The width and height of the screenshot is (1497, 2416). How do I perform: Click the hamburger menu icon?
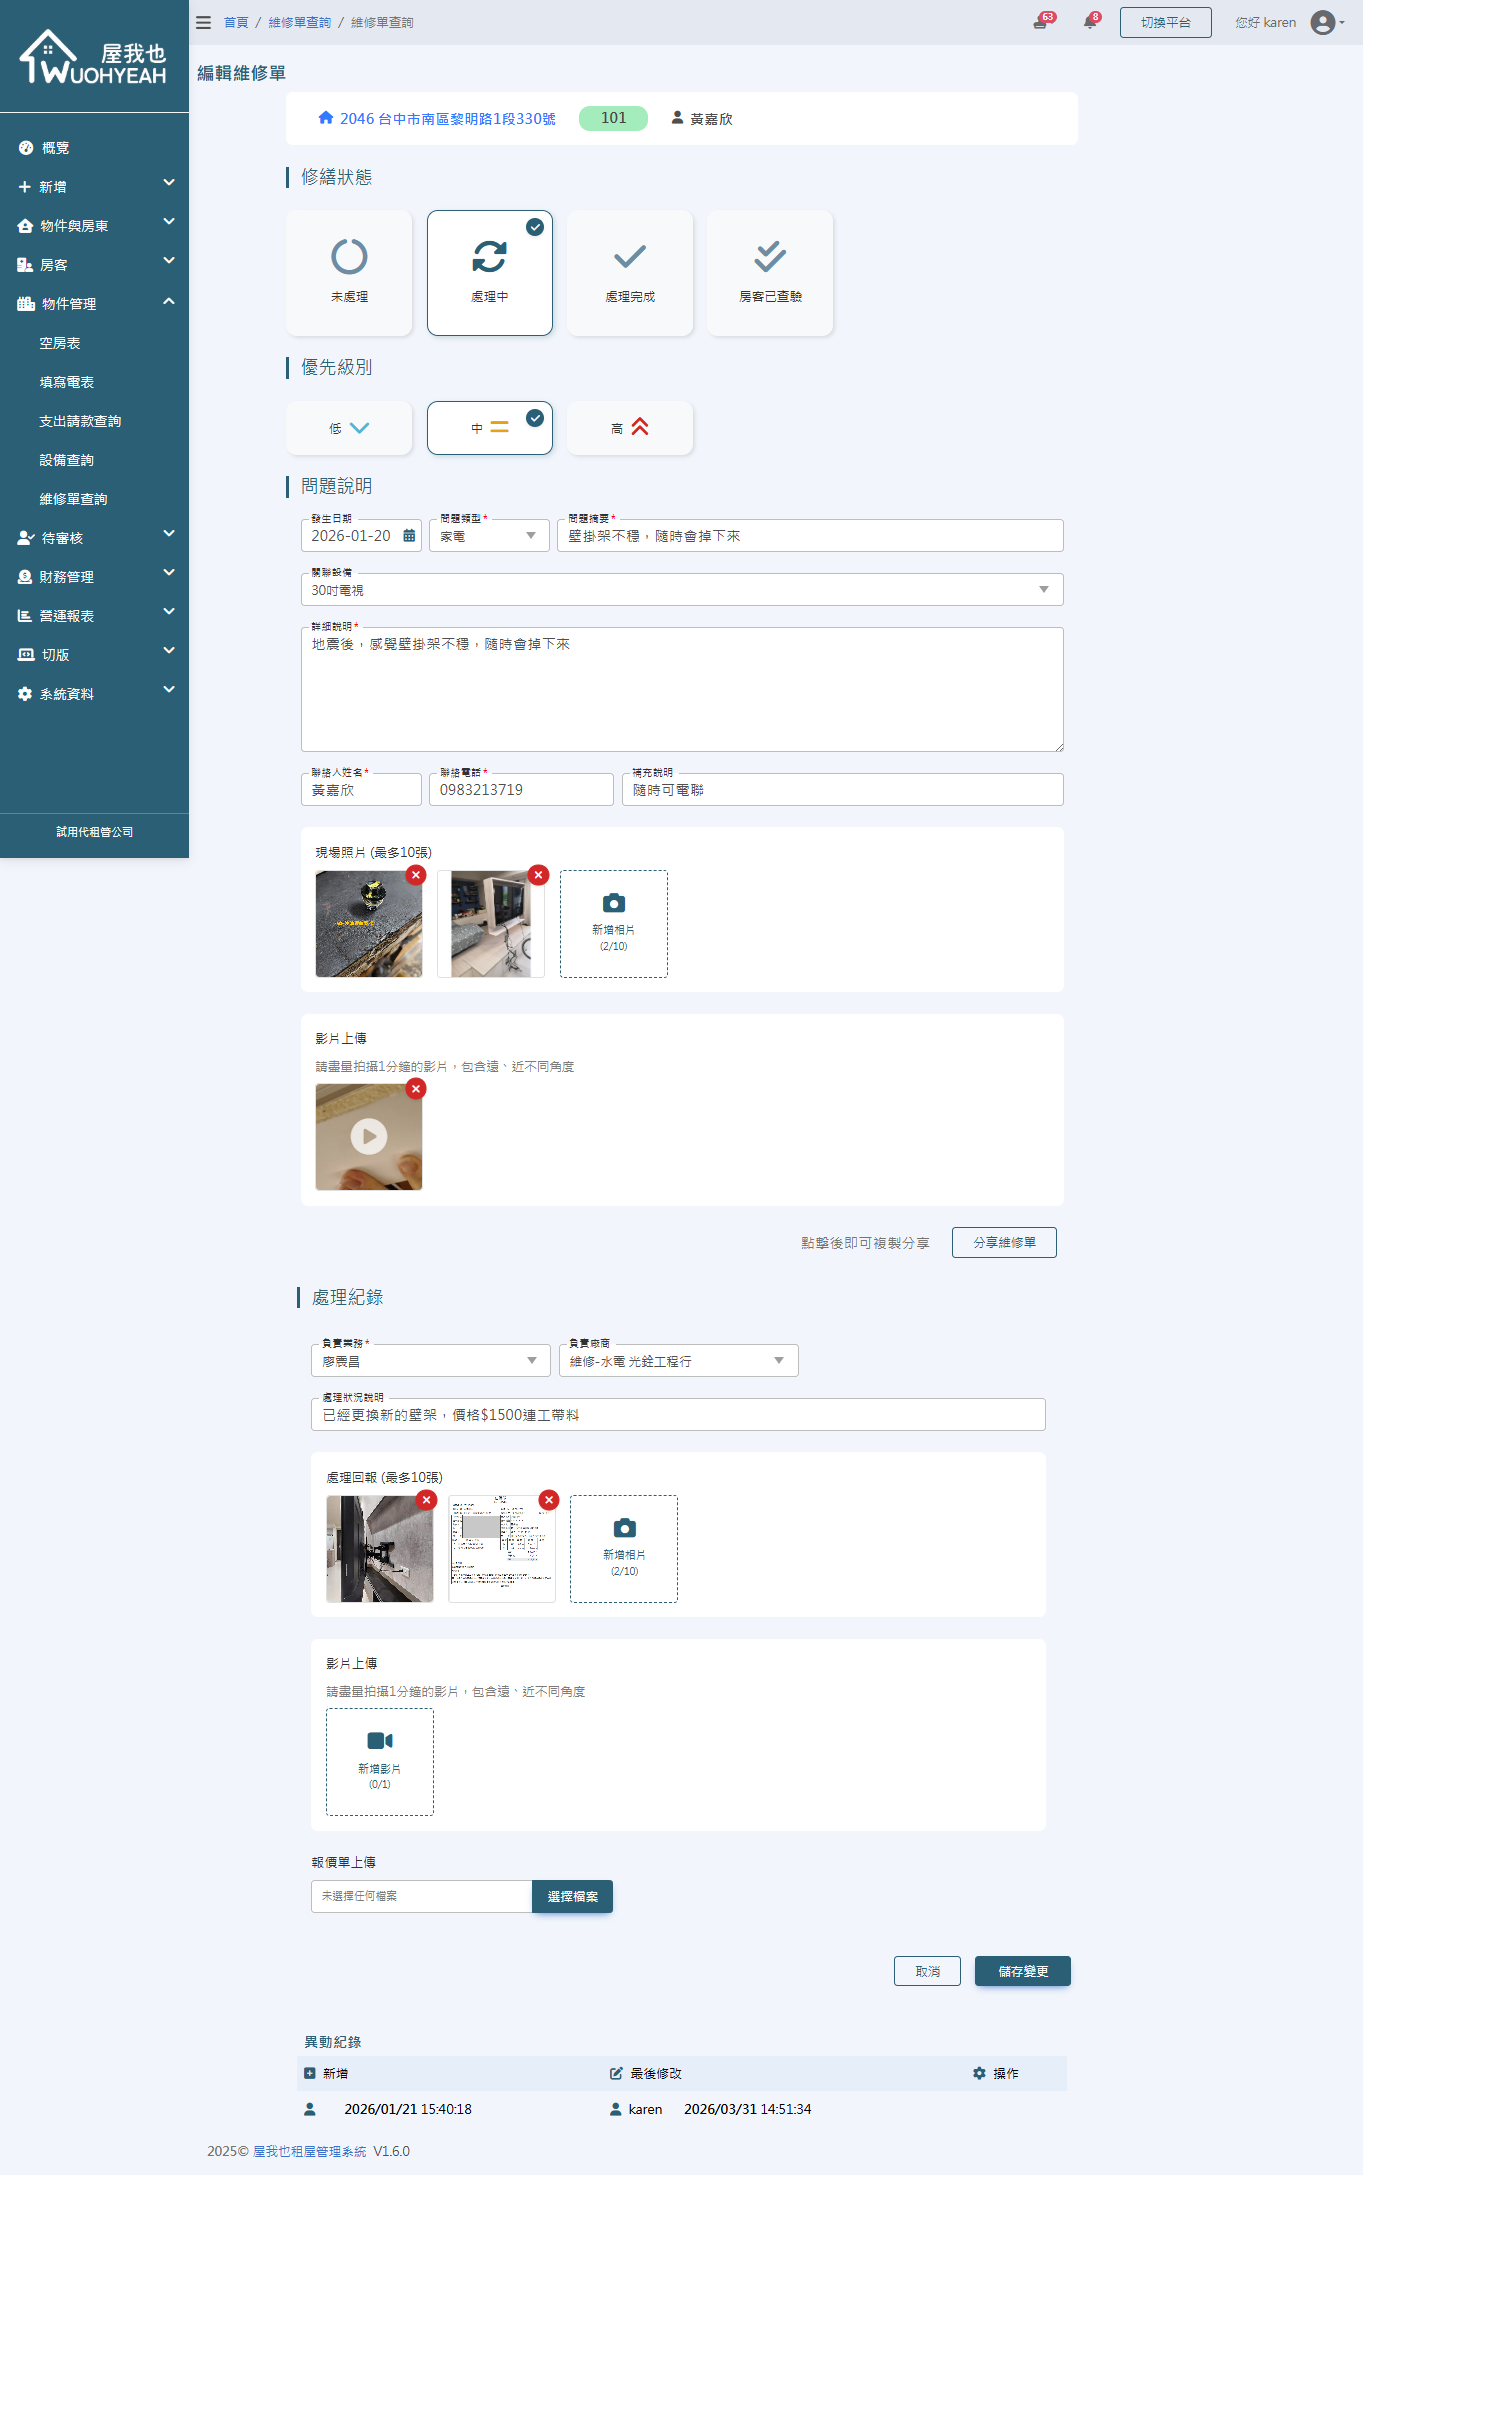point(203,22)
